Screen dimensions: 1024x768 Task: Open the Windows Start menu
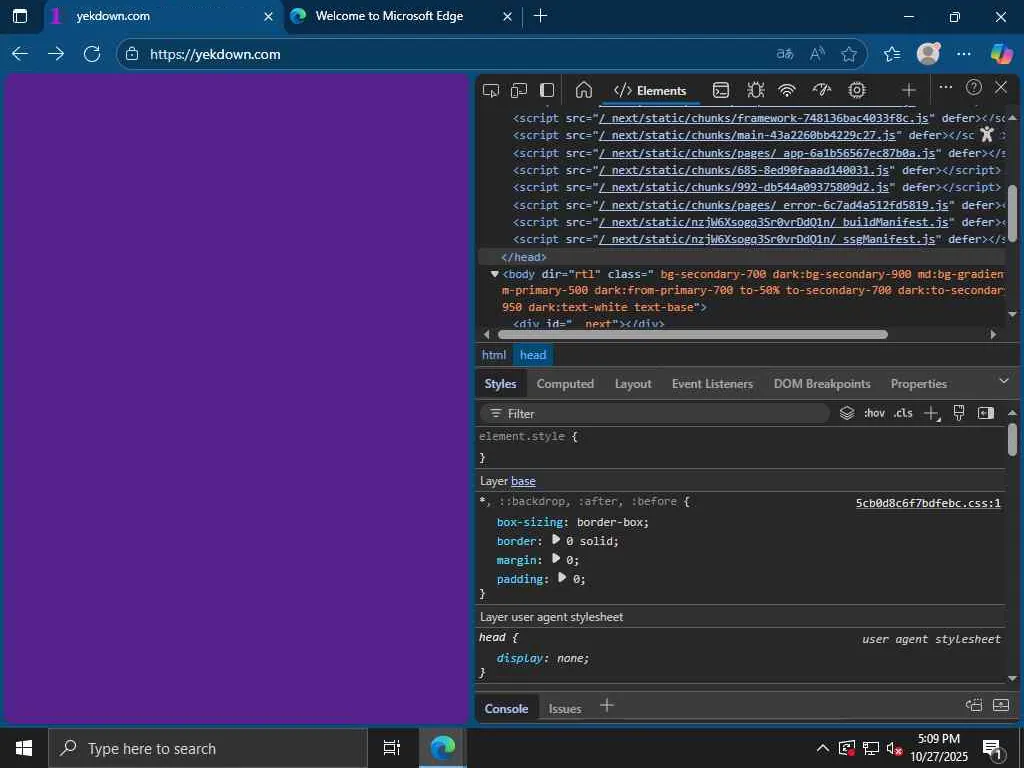click(x=24, y=748)
